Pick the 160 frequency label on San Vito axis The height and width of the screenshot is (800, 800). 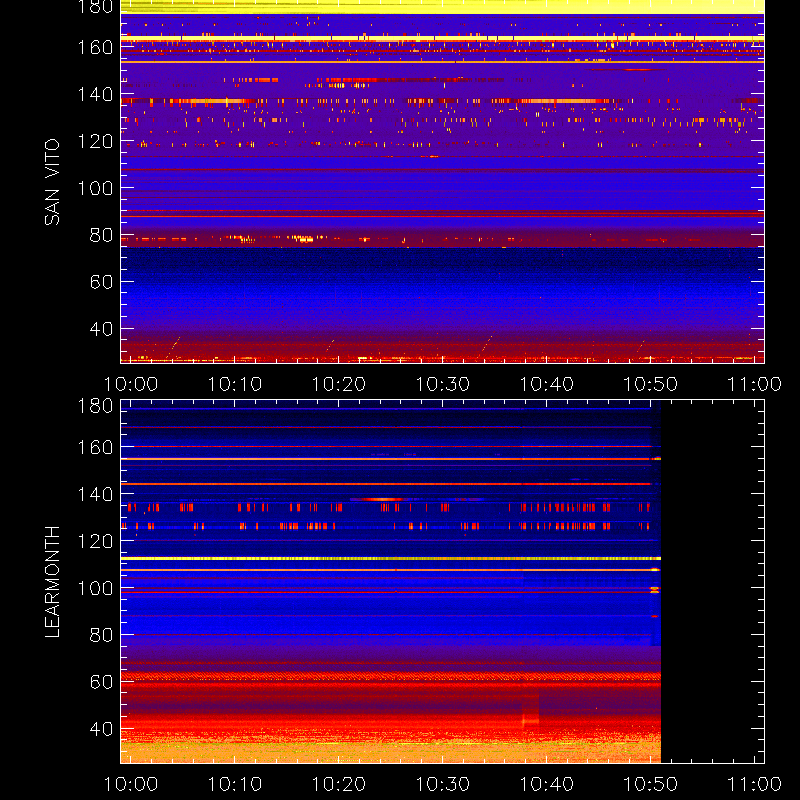coord(95,47)
